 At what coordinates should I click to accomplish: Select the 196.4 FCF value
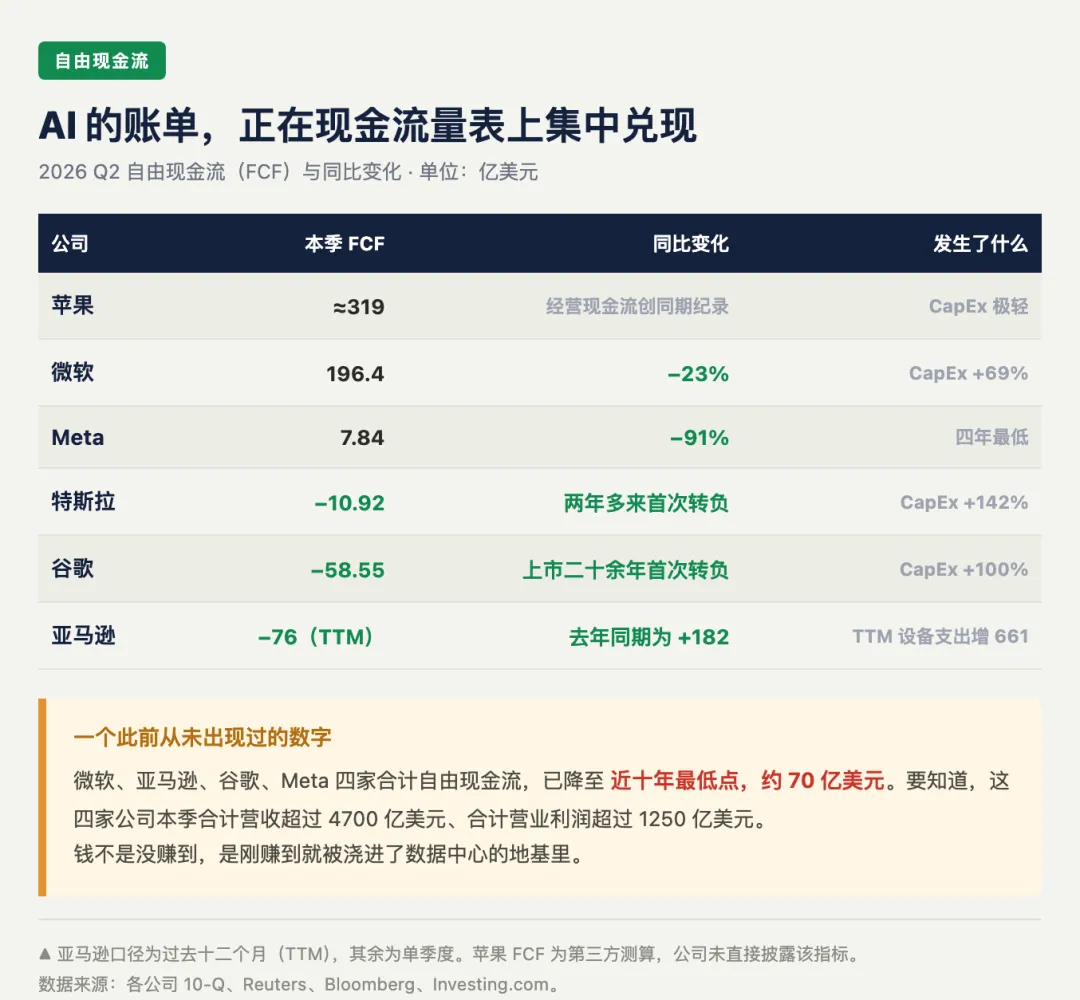[x=355, y=373]
